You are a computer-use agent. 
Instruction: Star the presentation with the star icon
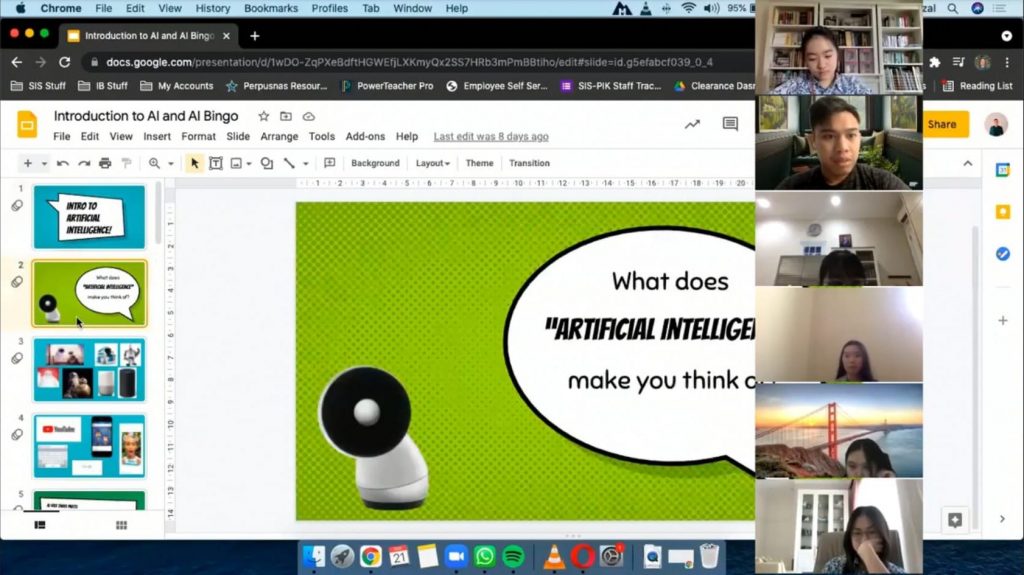(264, 117)
